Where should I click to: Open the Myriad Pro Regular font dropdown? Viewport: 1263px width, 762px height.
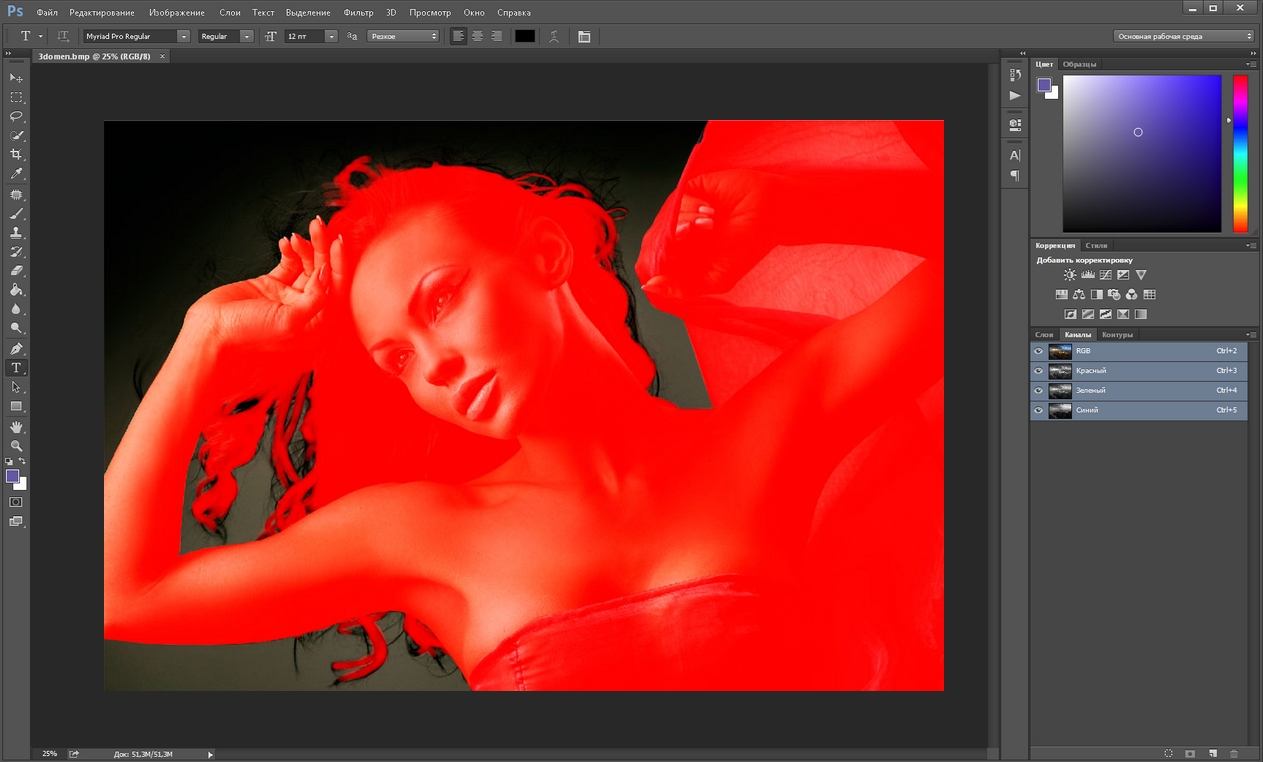[183, 36]
